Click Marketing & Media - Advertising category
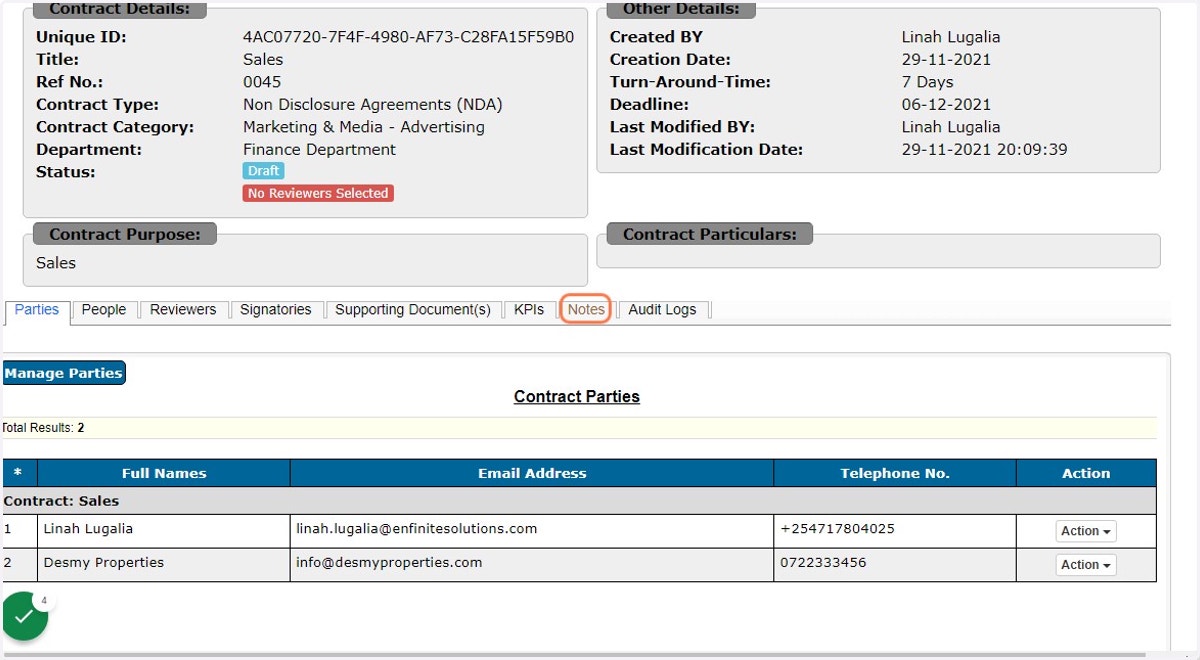The width and height of the screenshot is (1200, 660). tap(364, 127)
